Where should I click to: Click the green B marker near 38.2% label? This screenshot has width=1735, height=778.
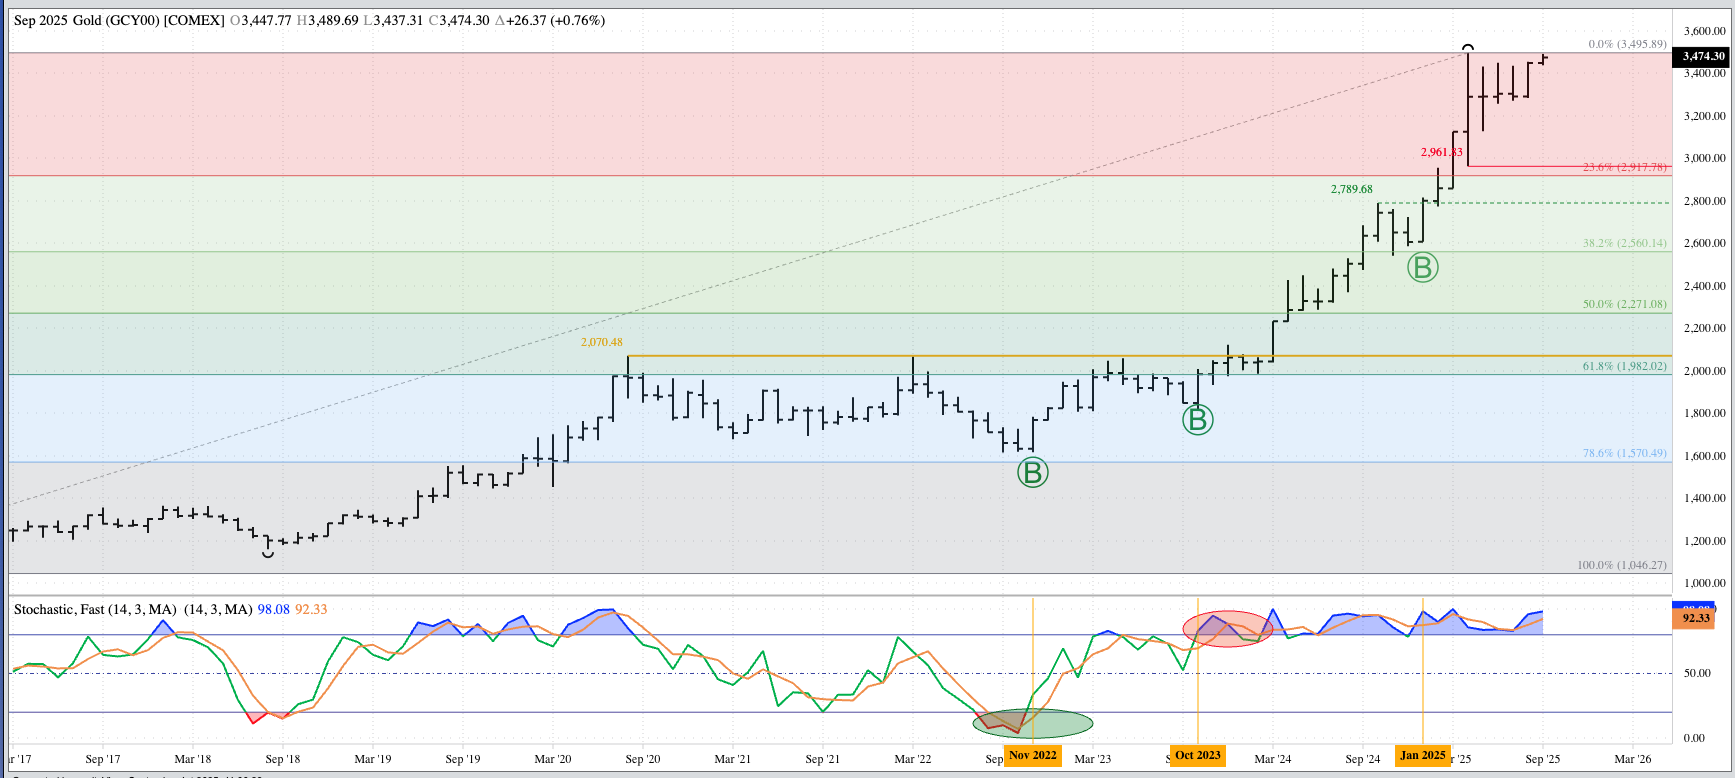tap(1422, 267)
